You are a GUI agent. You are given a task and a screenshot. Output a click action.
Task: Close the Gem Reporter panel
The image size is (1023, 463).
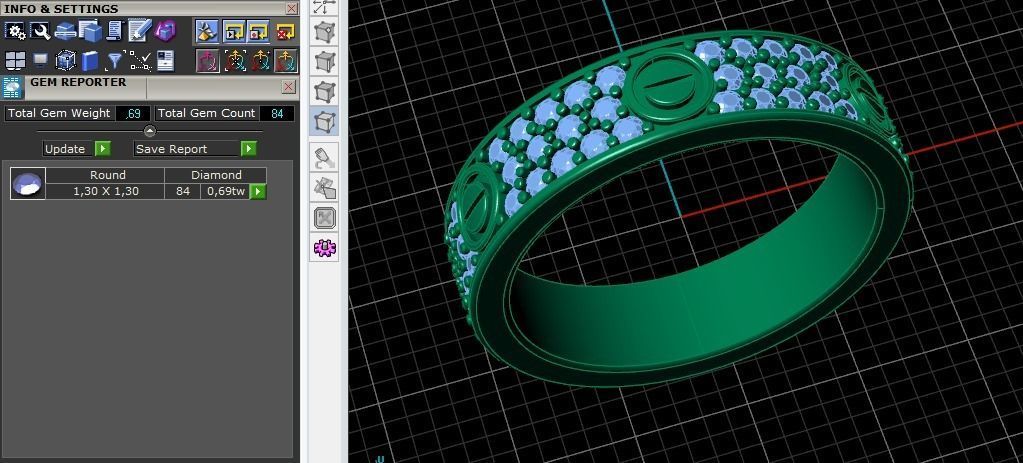coord(288,87)
